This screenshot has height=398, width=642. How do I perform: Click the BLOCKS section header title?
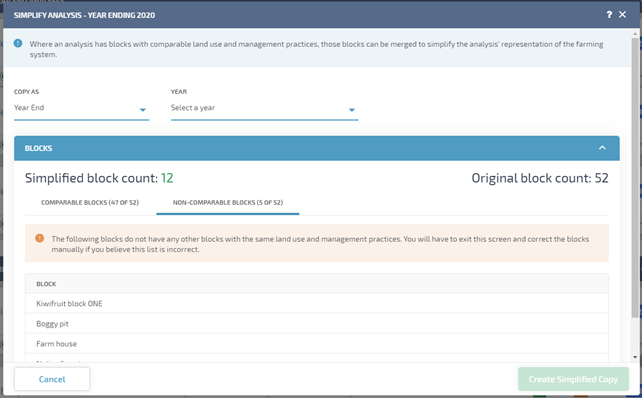click(x=38, y=148)
